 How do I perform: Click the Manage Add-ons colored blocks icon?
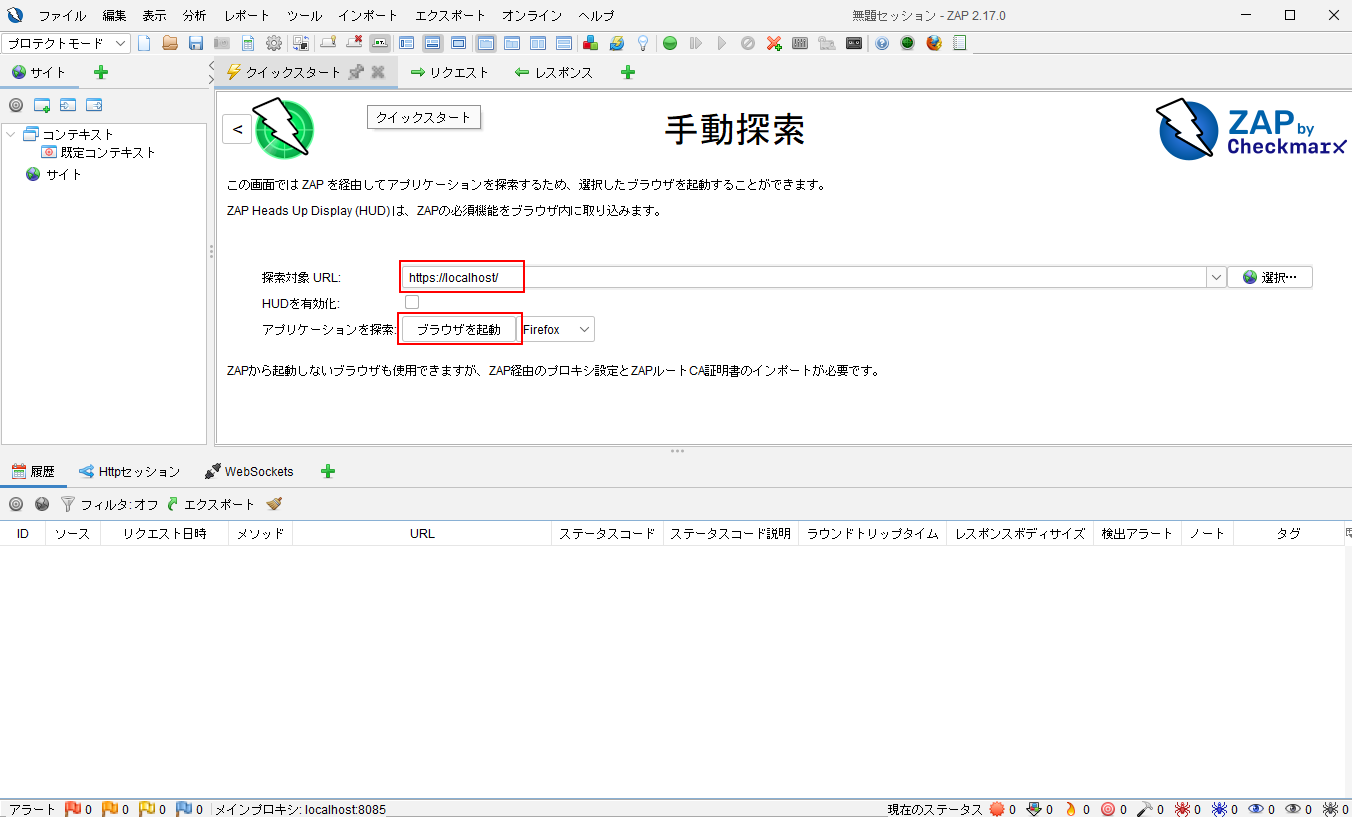[590, 43]
